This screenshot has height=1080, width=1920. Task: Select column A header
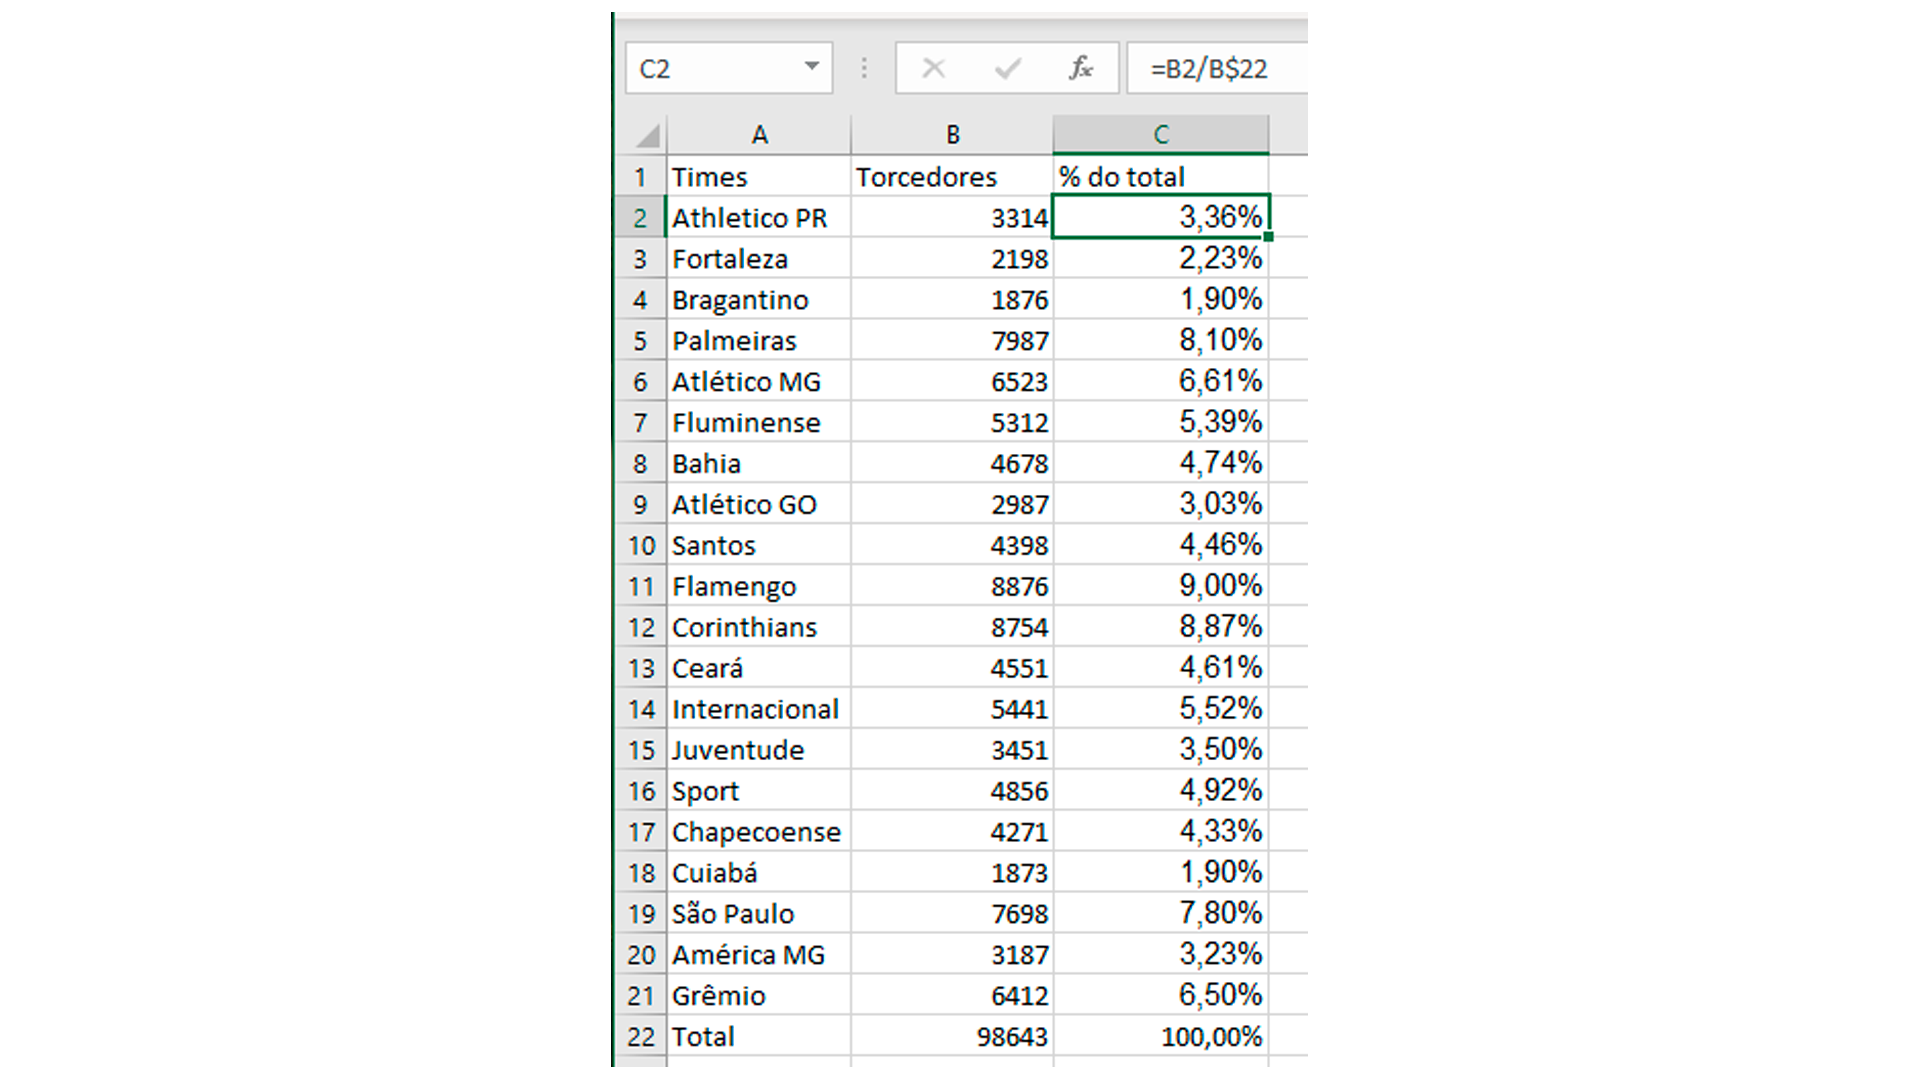[759, 135]
